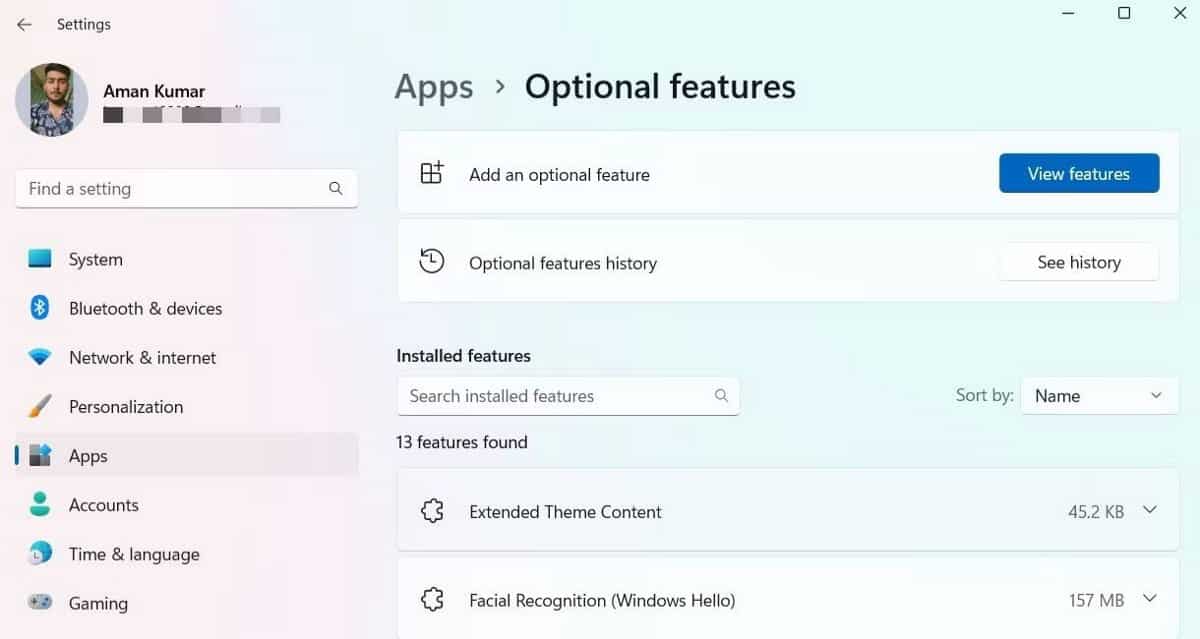
Task: Go to Accounts settings
Action: coord(104,505)
